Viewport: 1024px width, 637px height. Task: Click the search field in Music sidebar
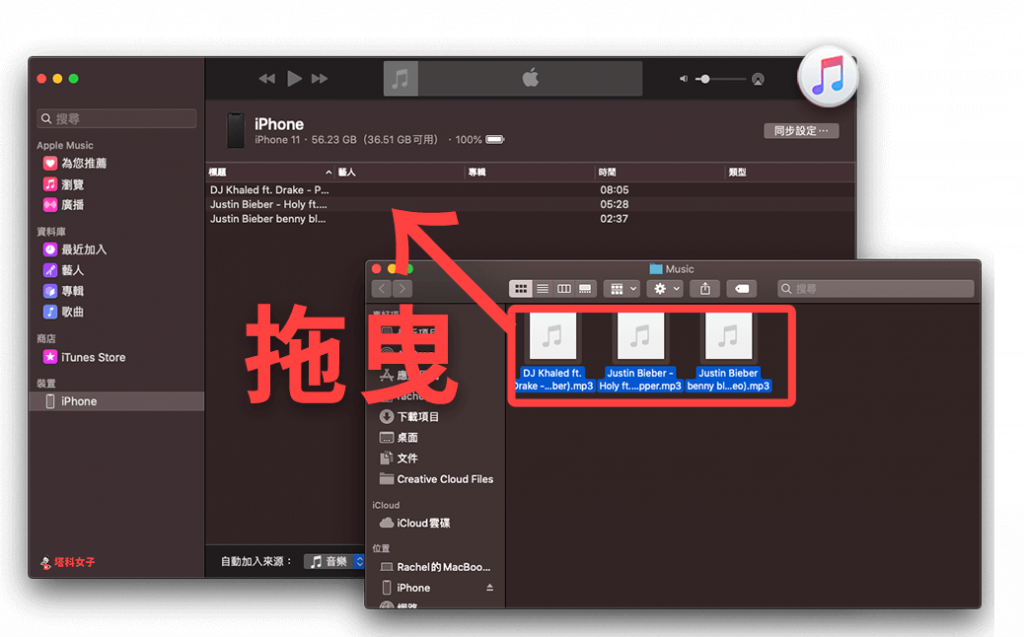tap(117, 118)
